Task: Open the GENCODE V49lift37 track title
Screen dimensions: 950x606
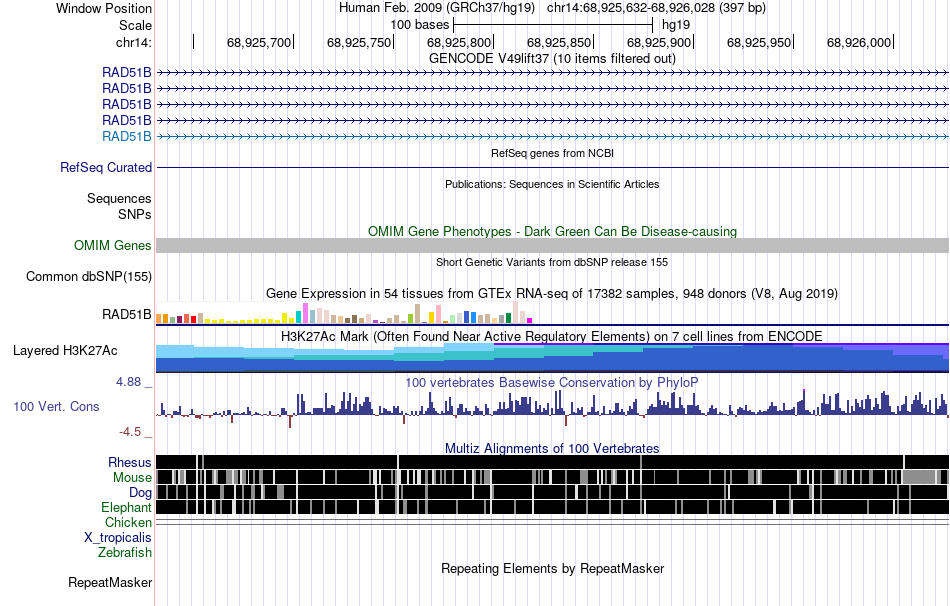Action: pyautogui.click(x=552, y=58)
